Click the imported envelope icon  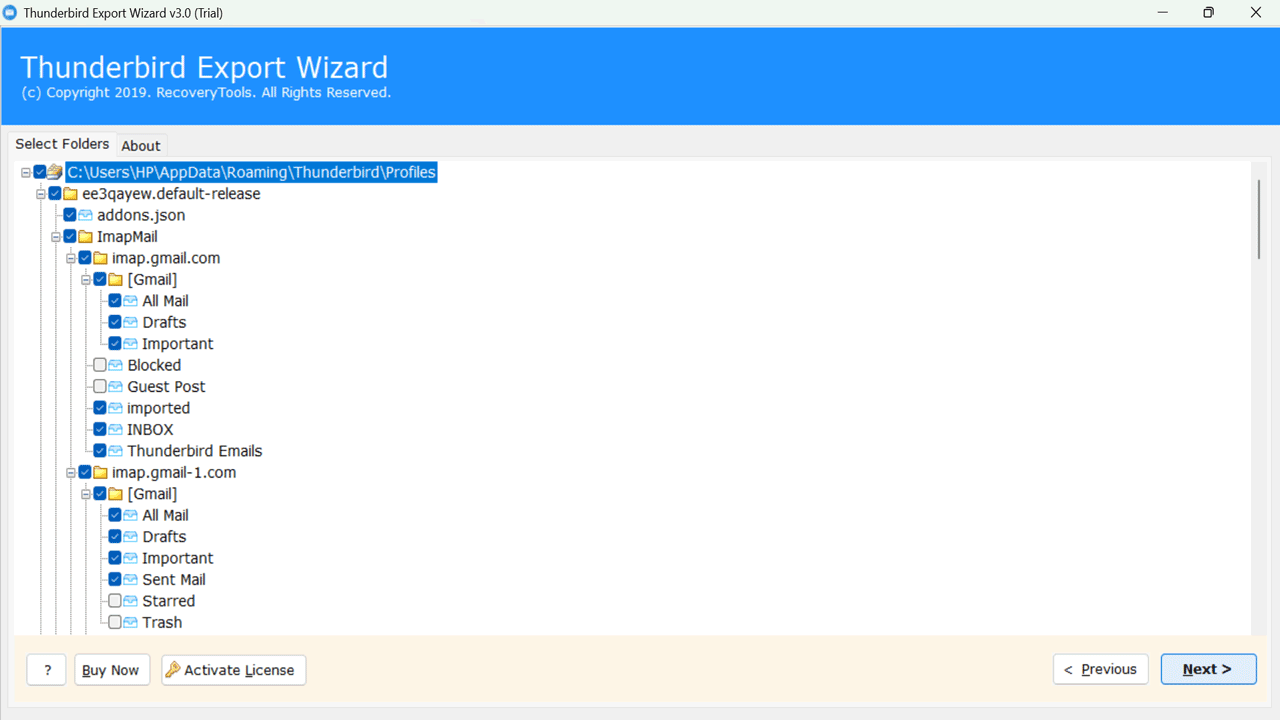point(115,409)
